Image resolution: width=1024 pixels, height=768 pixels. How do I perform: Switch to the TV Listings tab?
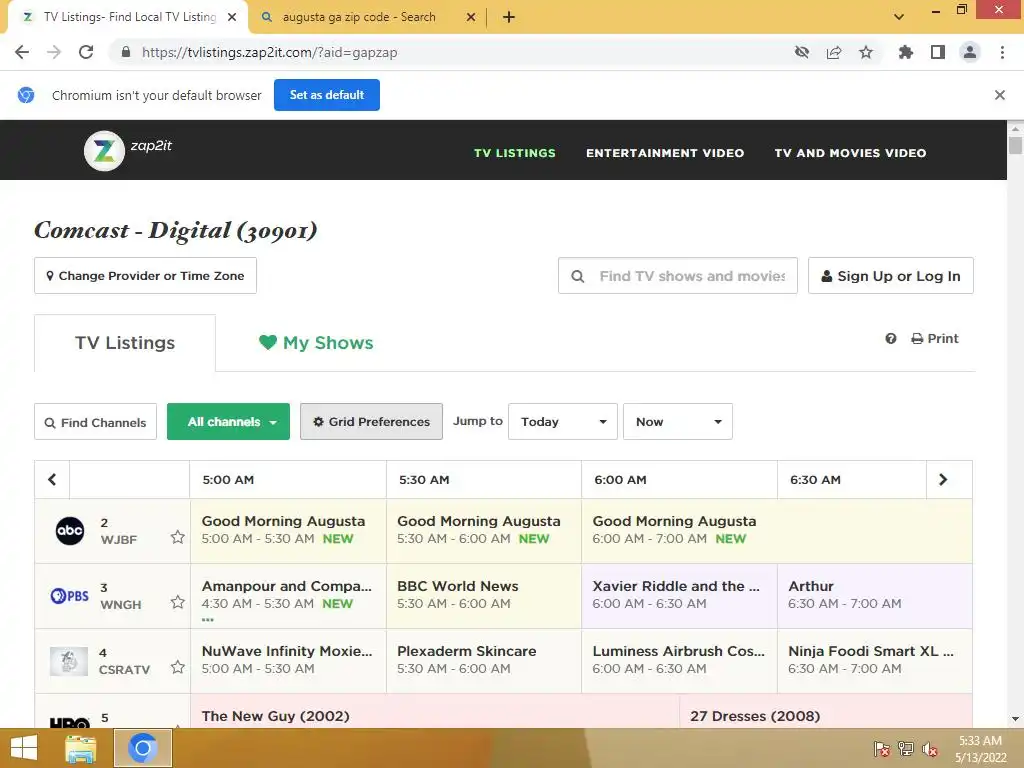coord(125,343)
